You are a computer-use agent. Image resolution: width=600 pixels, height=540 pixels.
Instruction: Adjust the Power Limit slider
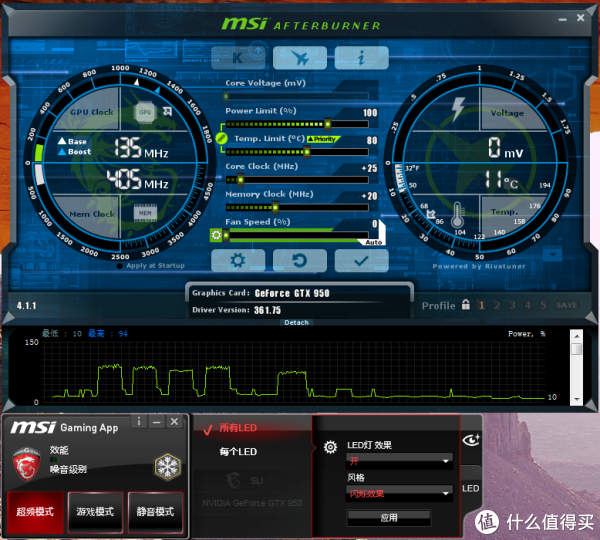[x=297, y=124]
